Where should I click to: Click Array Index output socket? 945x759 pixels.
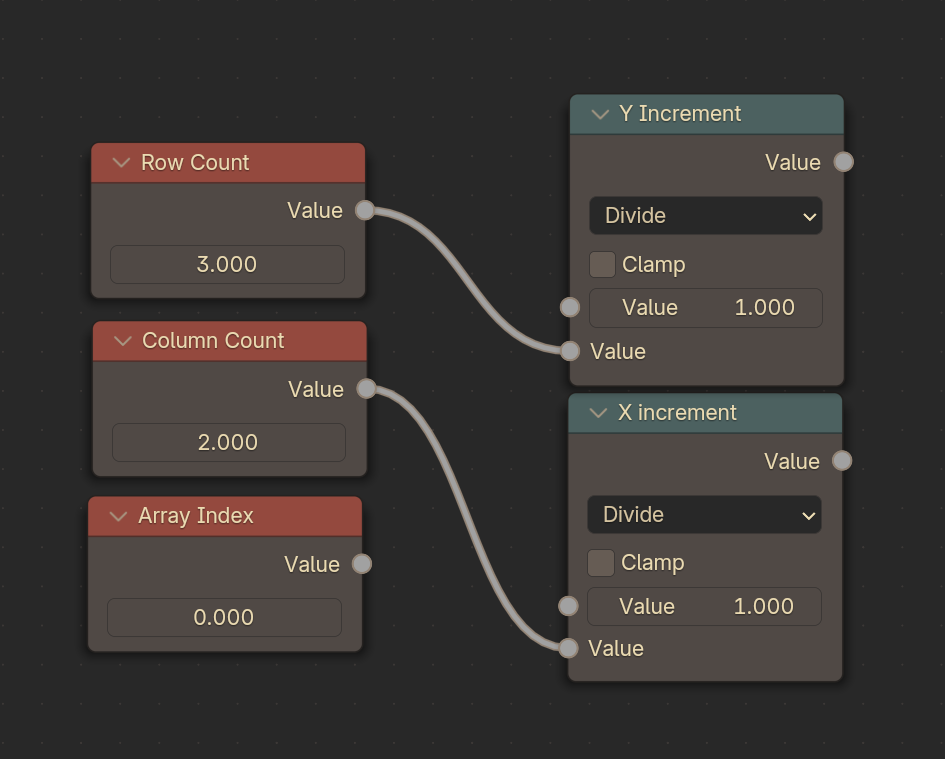coord(362,564)
